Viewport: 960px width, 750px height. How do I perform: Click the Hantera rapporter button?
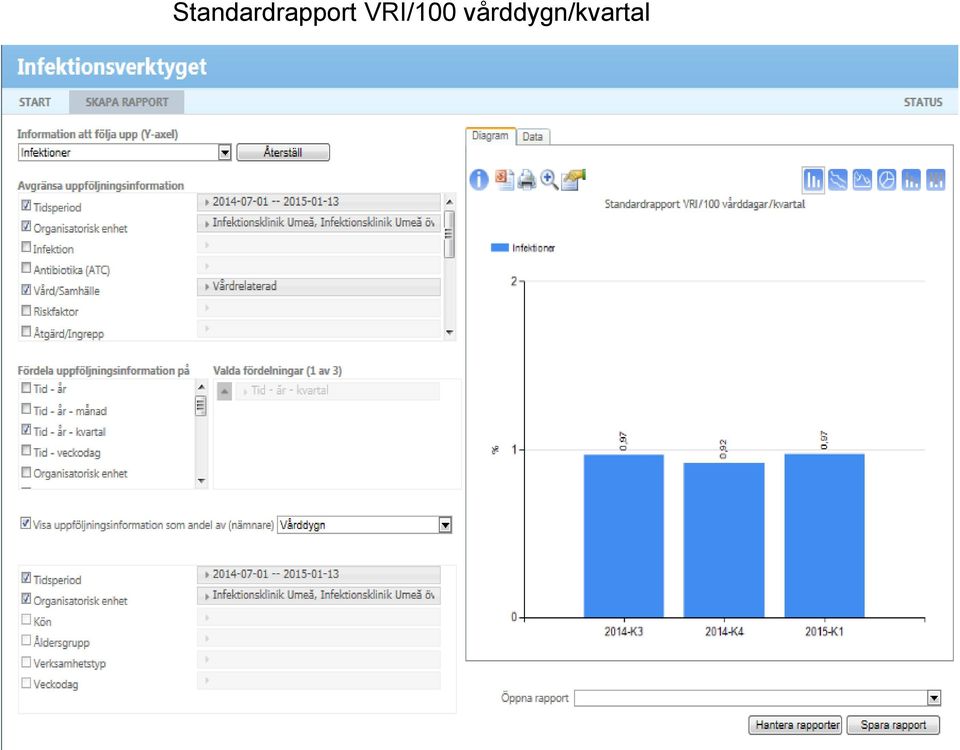click(795, 725)
